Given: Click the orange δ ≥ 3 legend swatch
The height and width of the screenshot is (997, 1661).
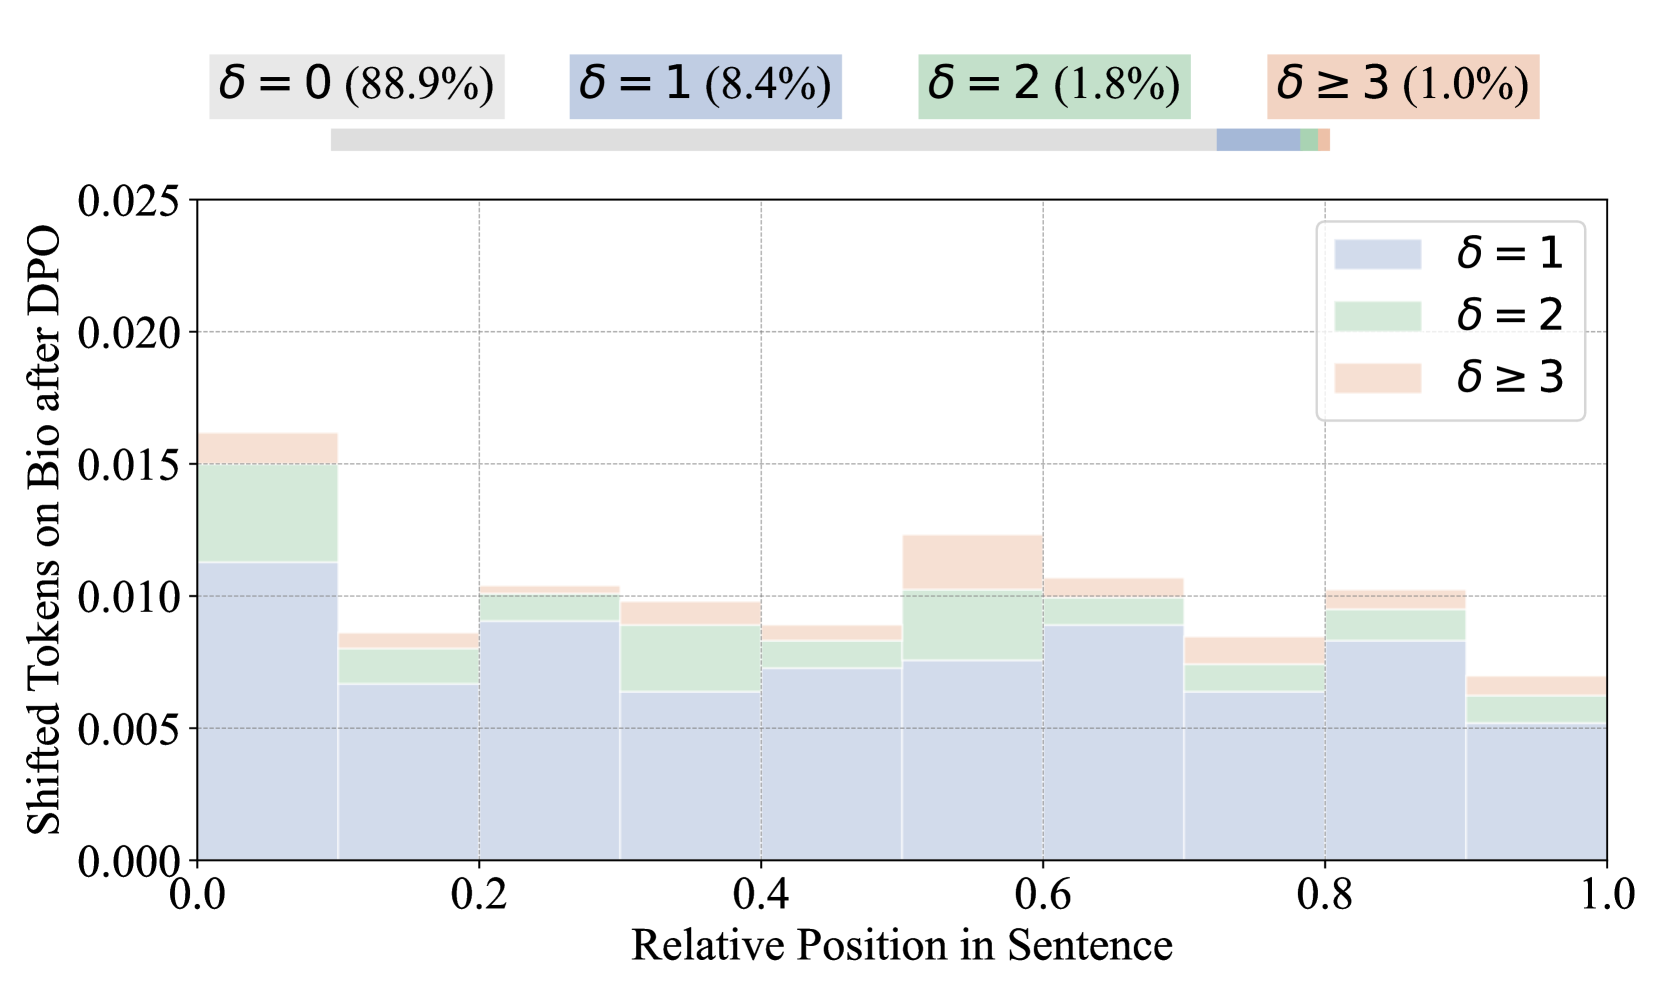Looking at the screenshot, I should [1377, 378].
